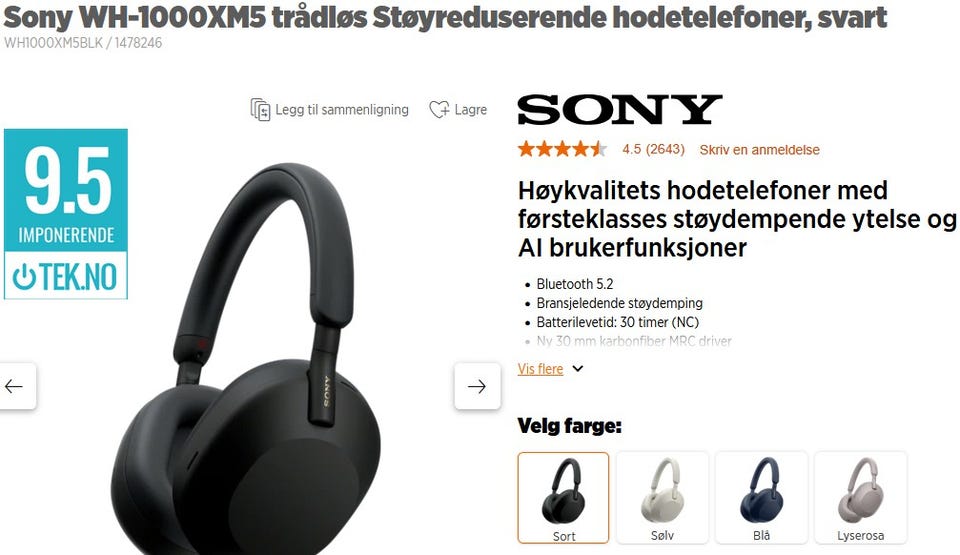Screen dimensions: 960x555
Task: Click the main black headphones product image
Action: 245,358
